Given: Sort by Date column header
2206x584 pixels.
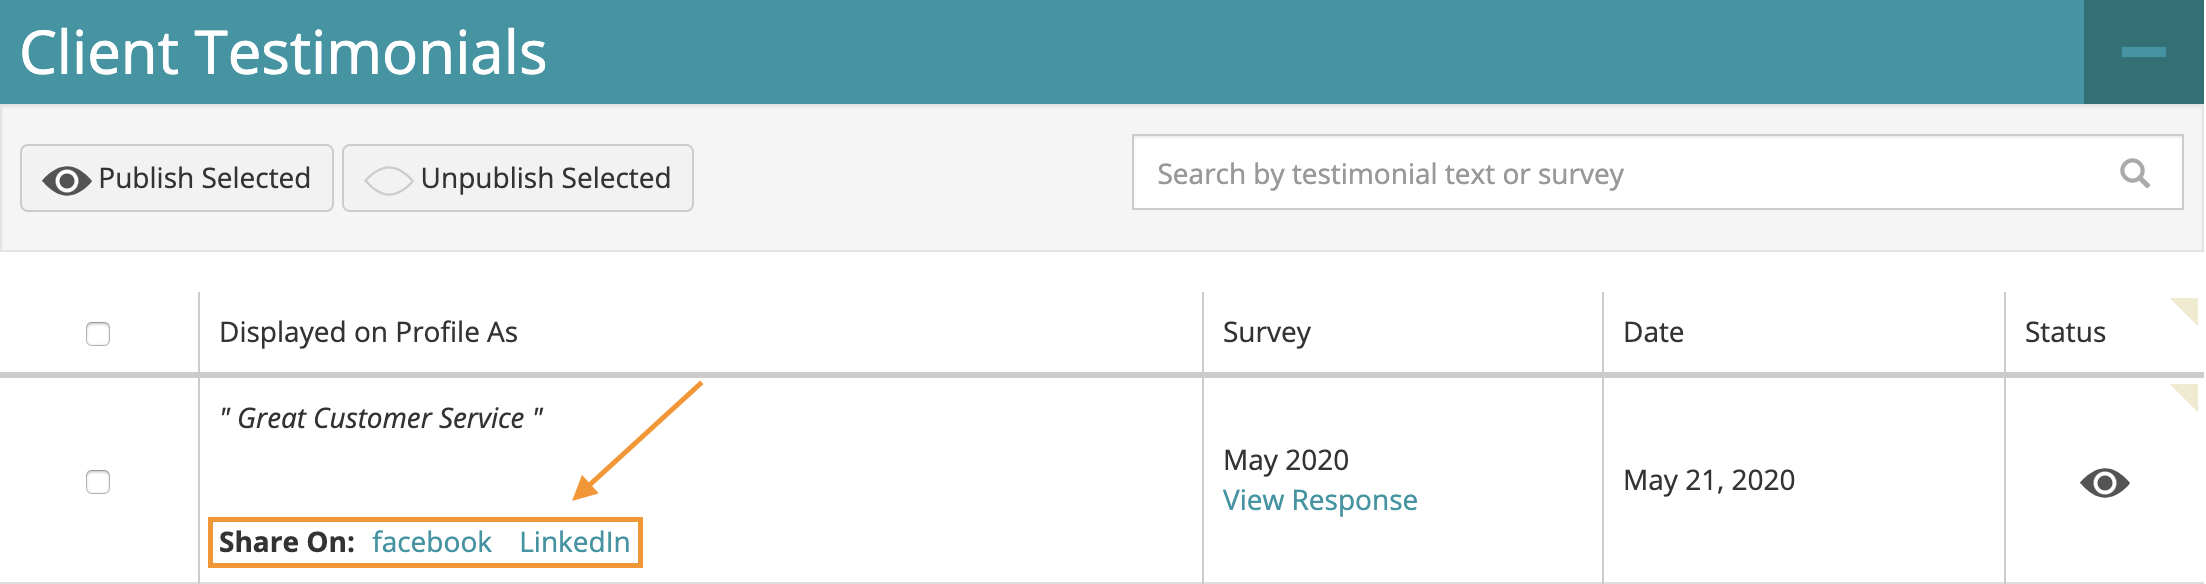Looking at the screenshot, I should (1653, 332).
